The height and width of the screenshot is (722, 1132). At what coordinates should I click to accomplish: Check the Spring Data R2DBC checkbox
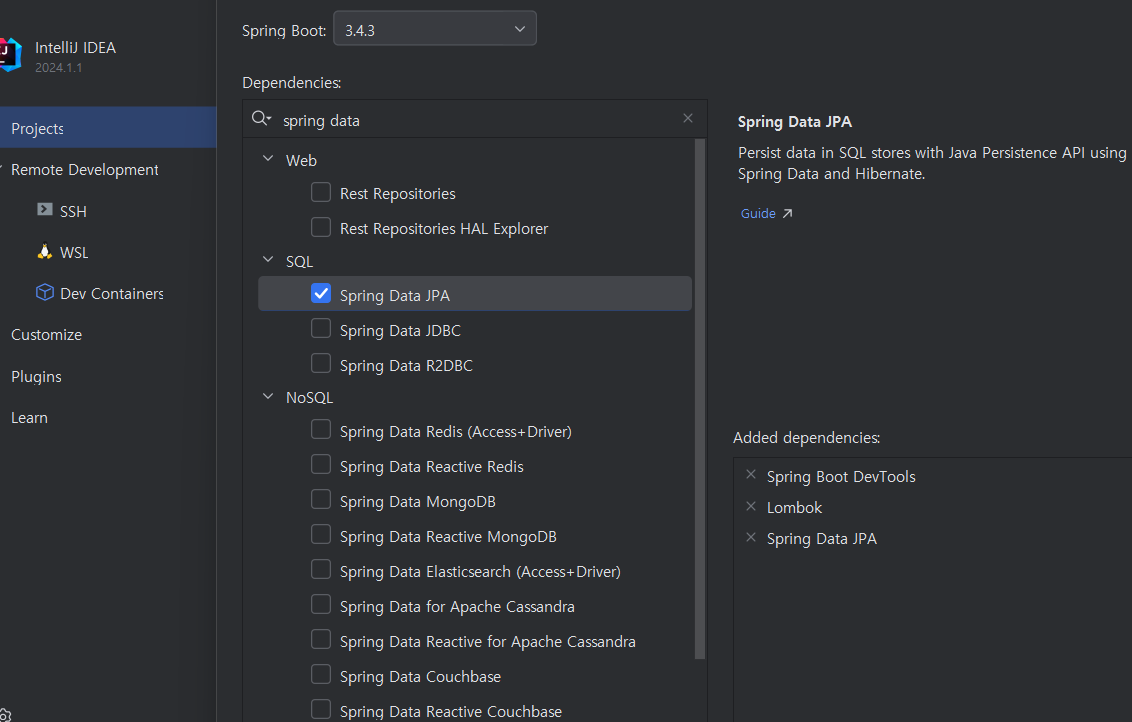coord(321,362)
